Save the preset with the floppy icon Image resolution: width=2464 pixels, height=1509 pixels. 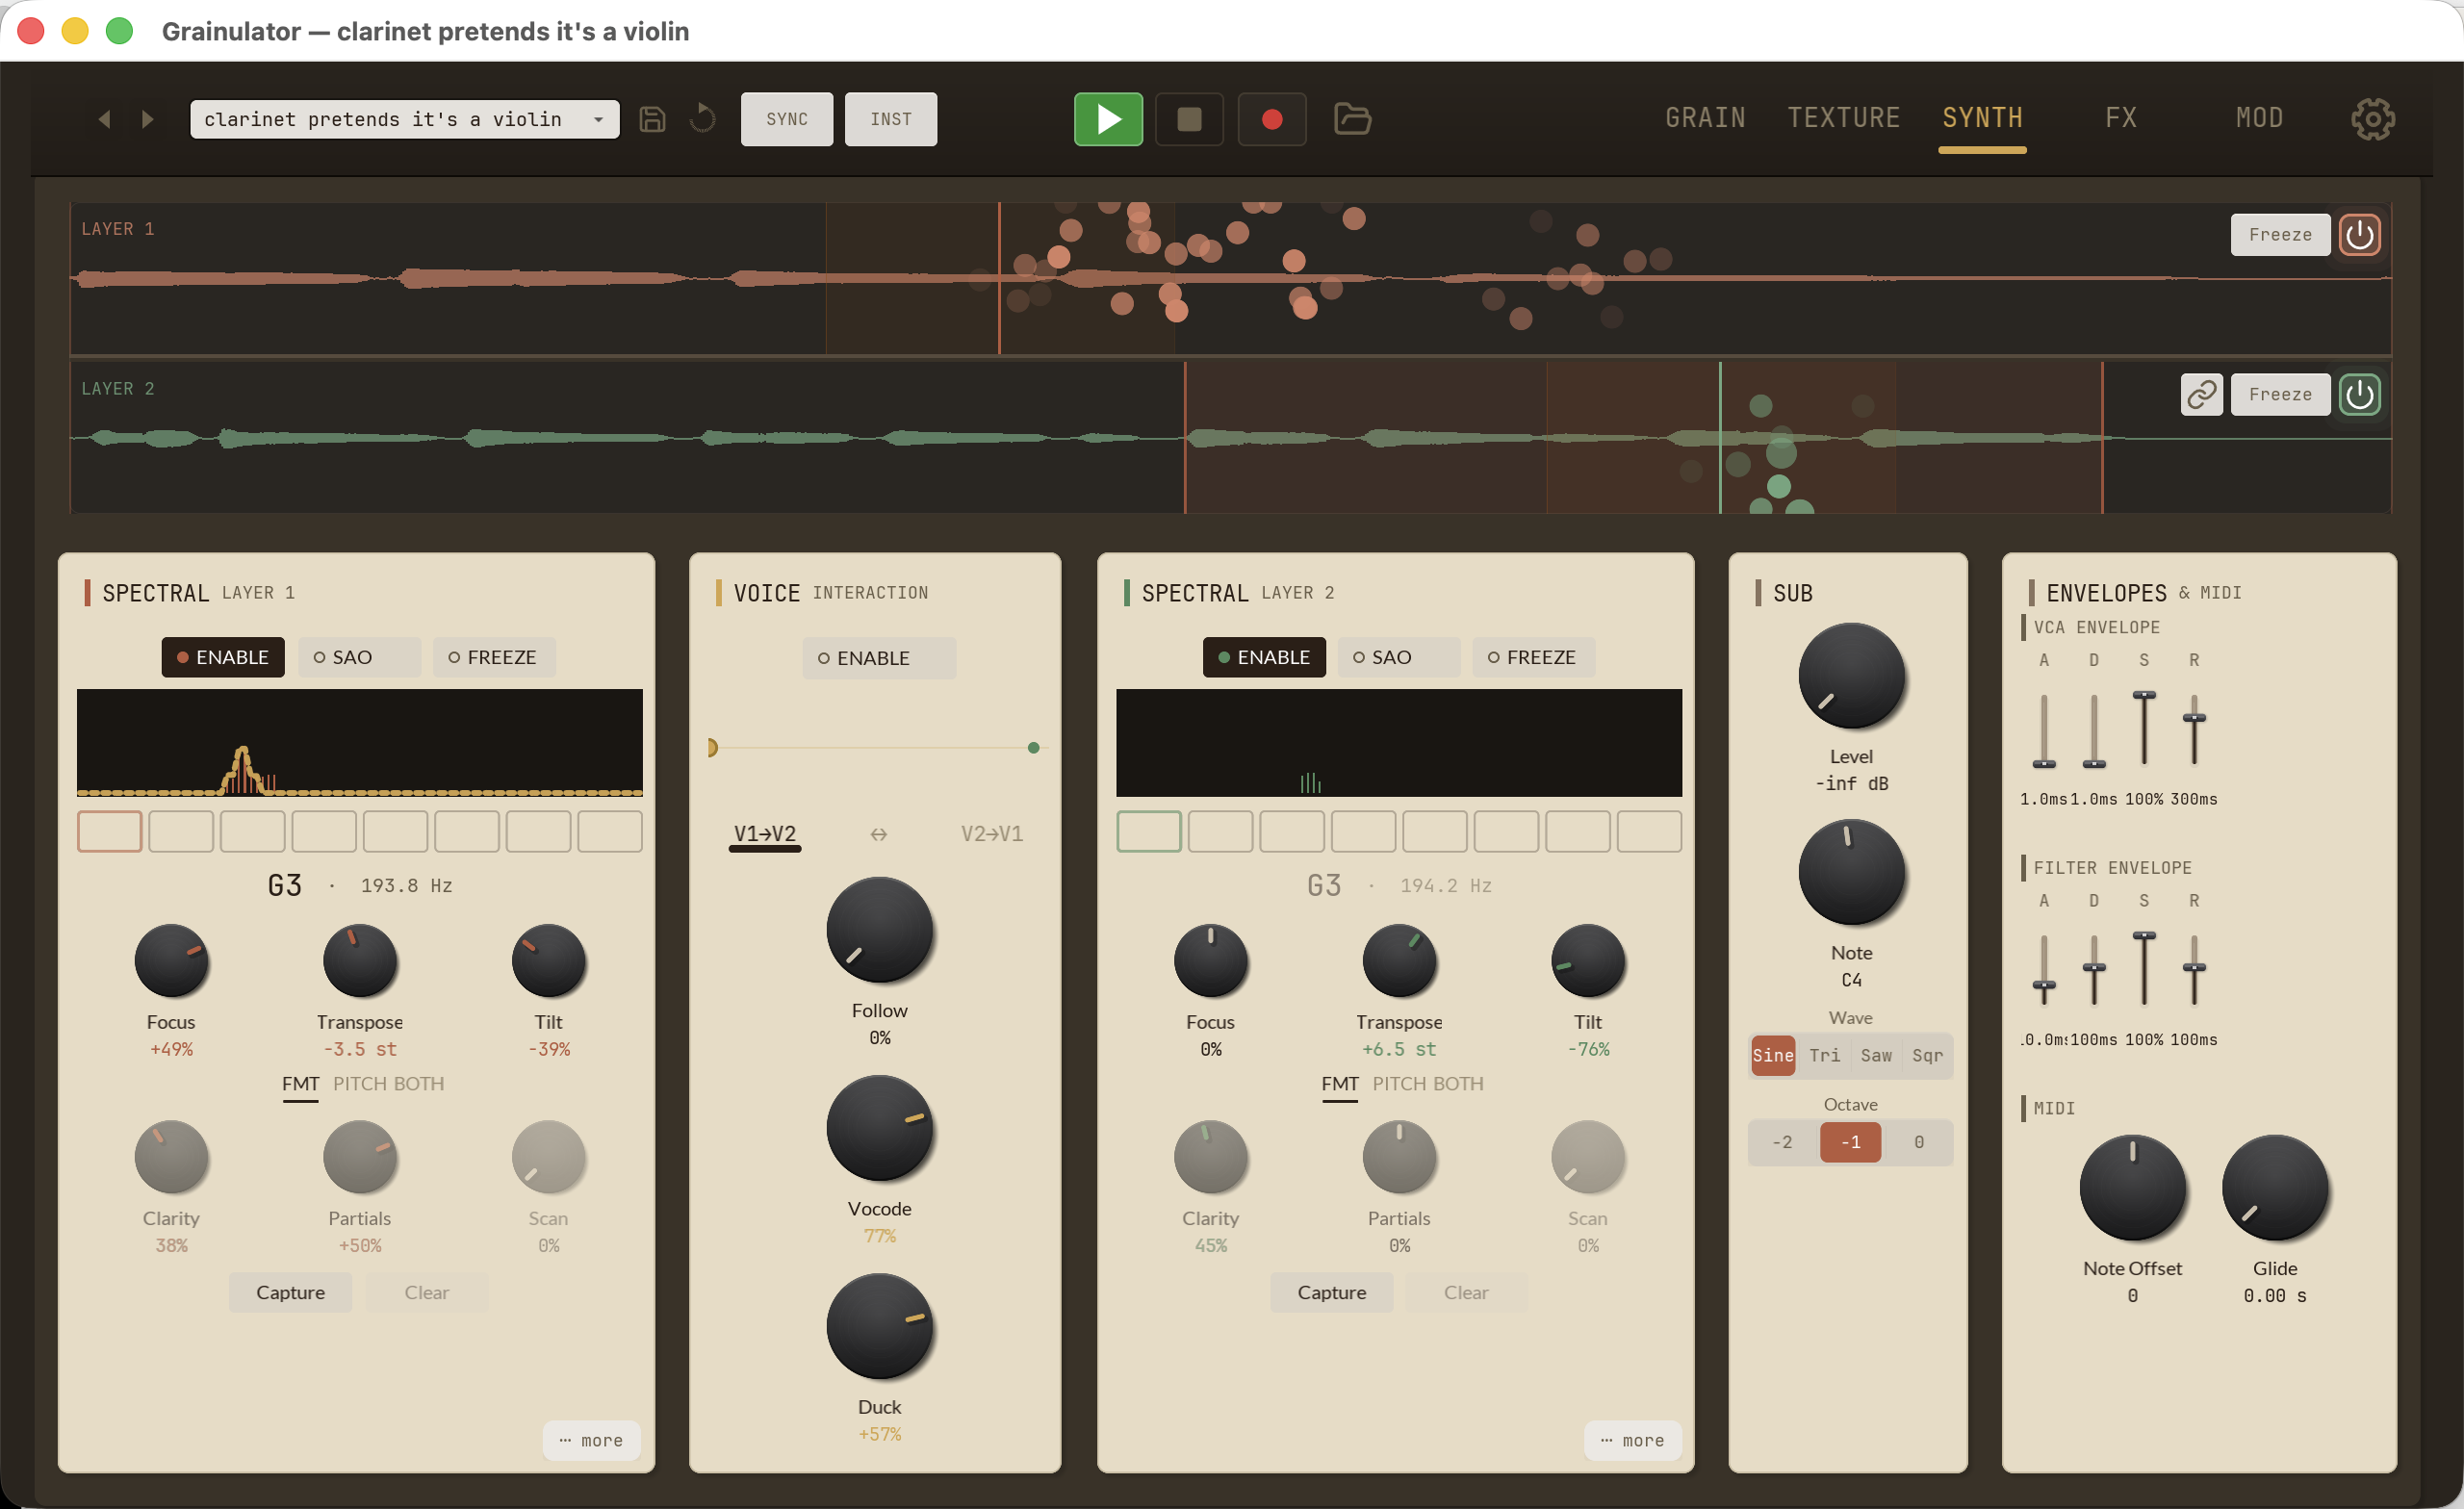(652, 119)
